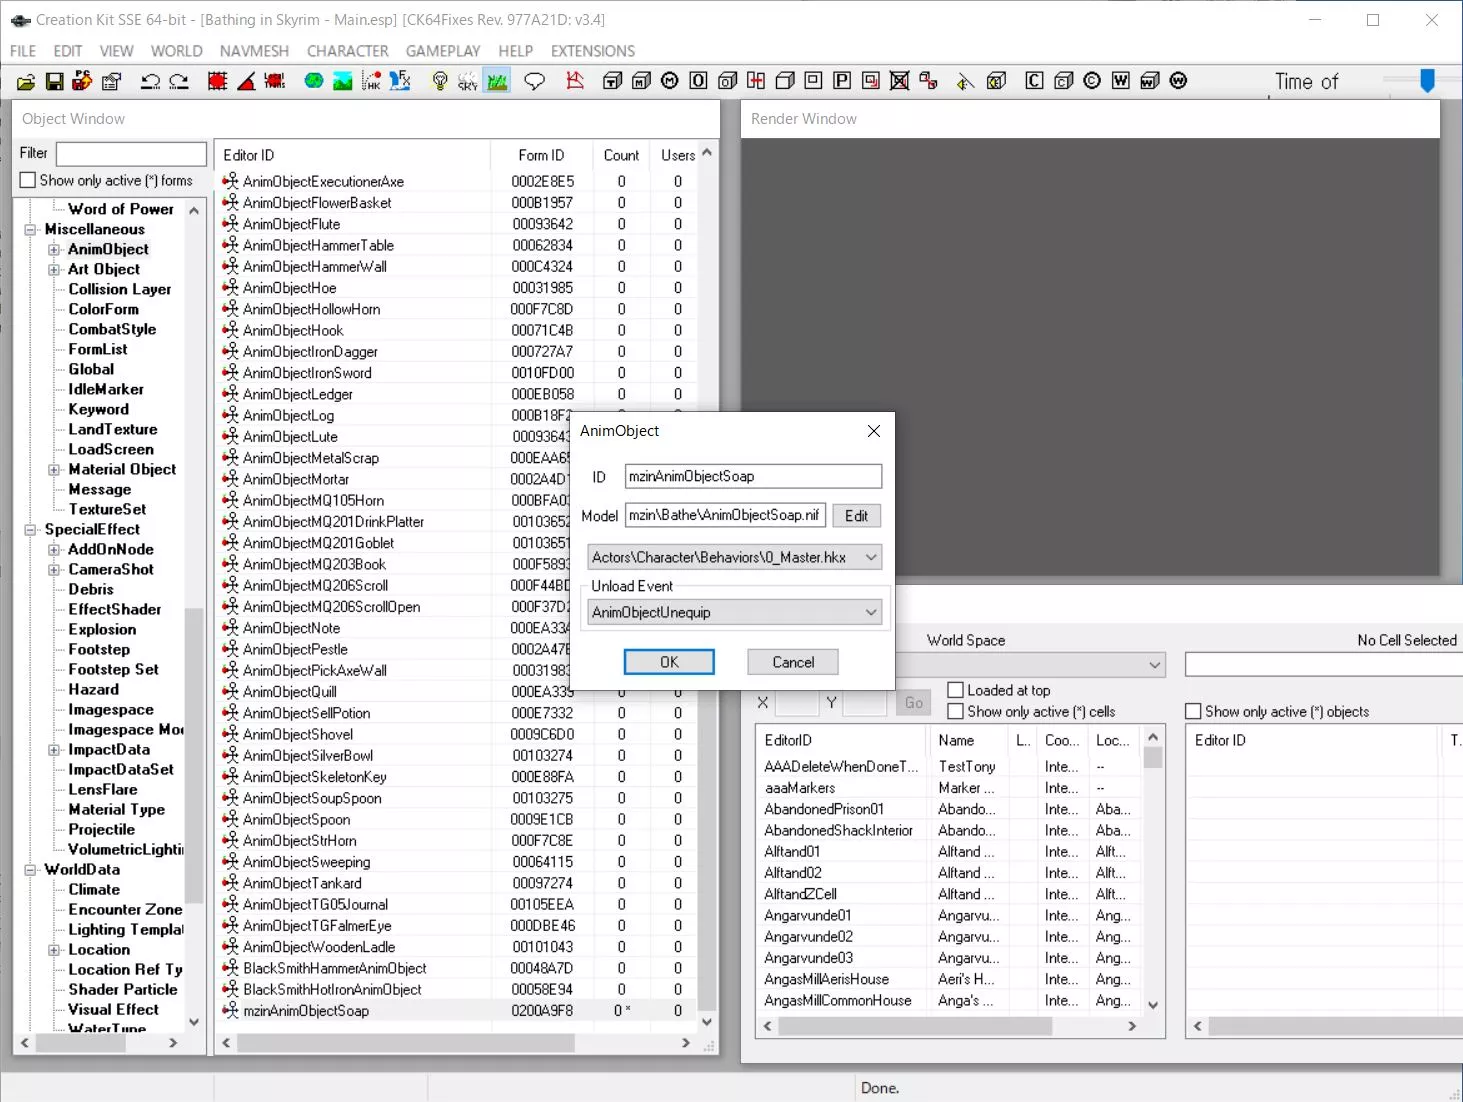This screenshot has height=1102, width=1463.
Task: Toggle the light bulb icon
Action: click(x=439, y=81)
